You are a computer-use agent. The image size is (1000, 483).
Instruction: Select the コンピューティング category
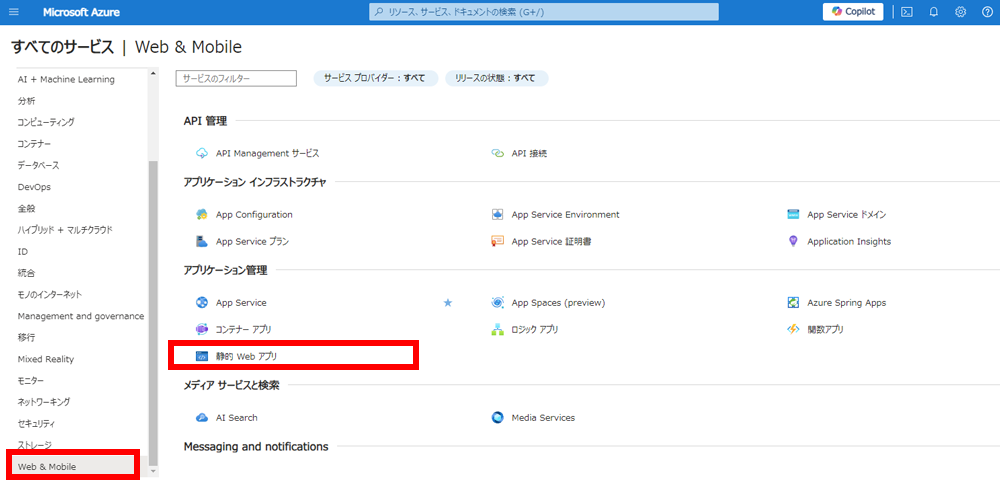click(x=46, y=123)
